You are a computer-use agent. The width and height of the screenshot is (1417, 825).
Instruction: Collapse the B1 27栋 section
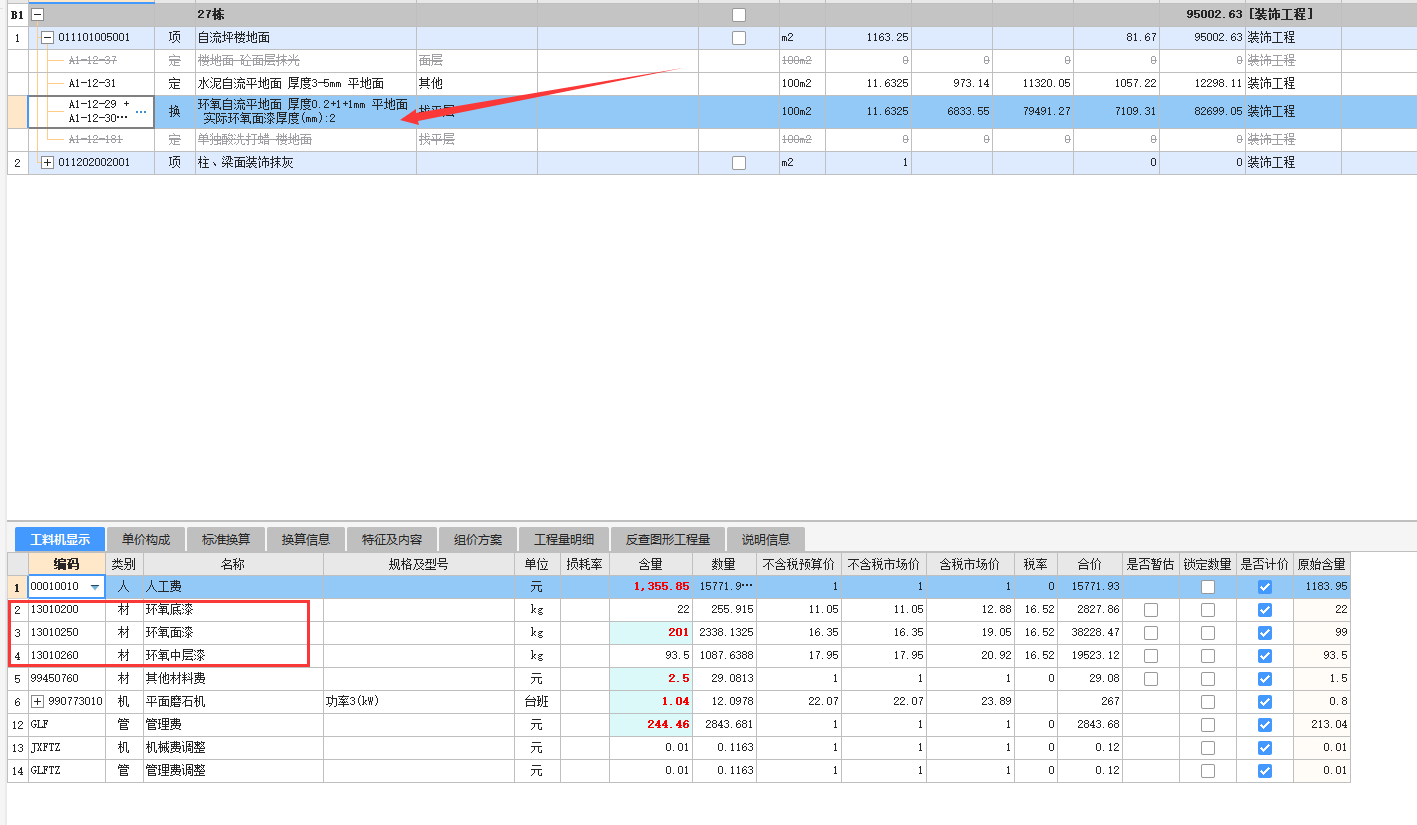click(x=37, y=15)
